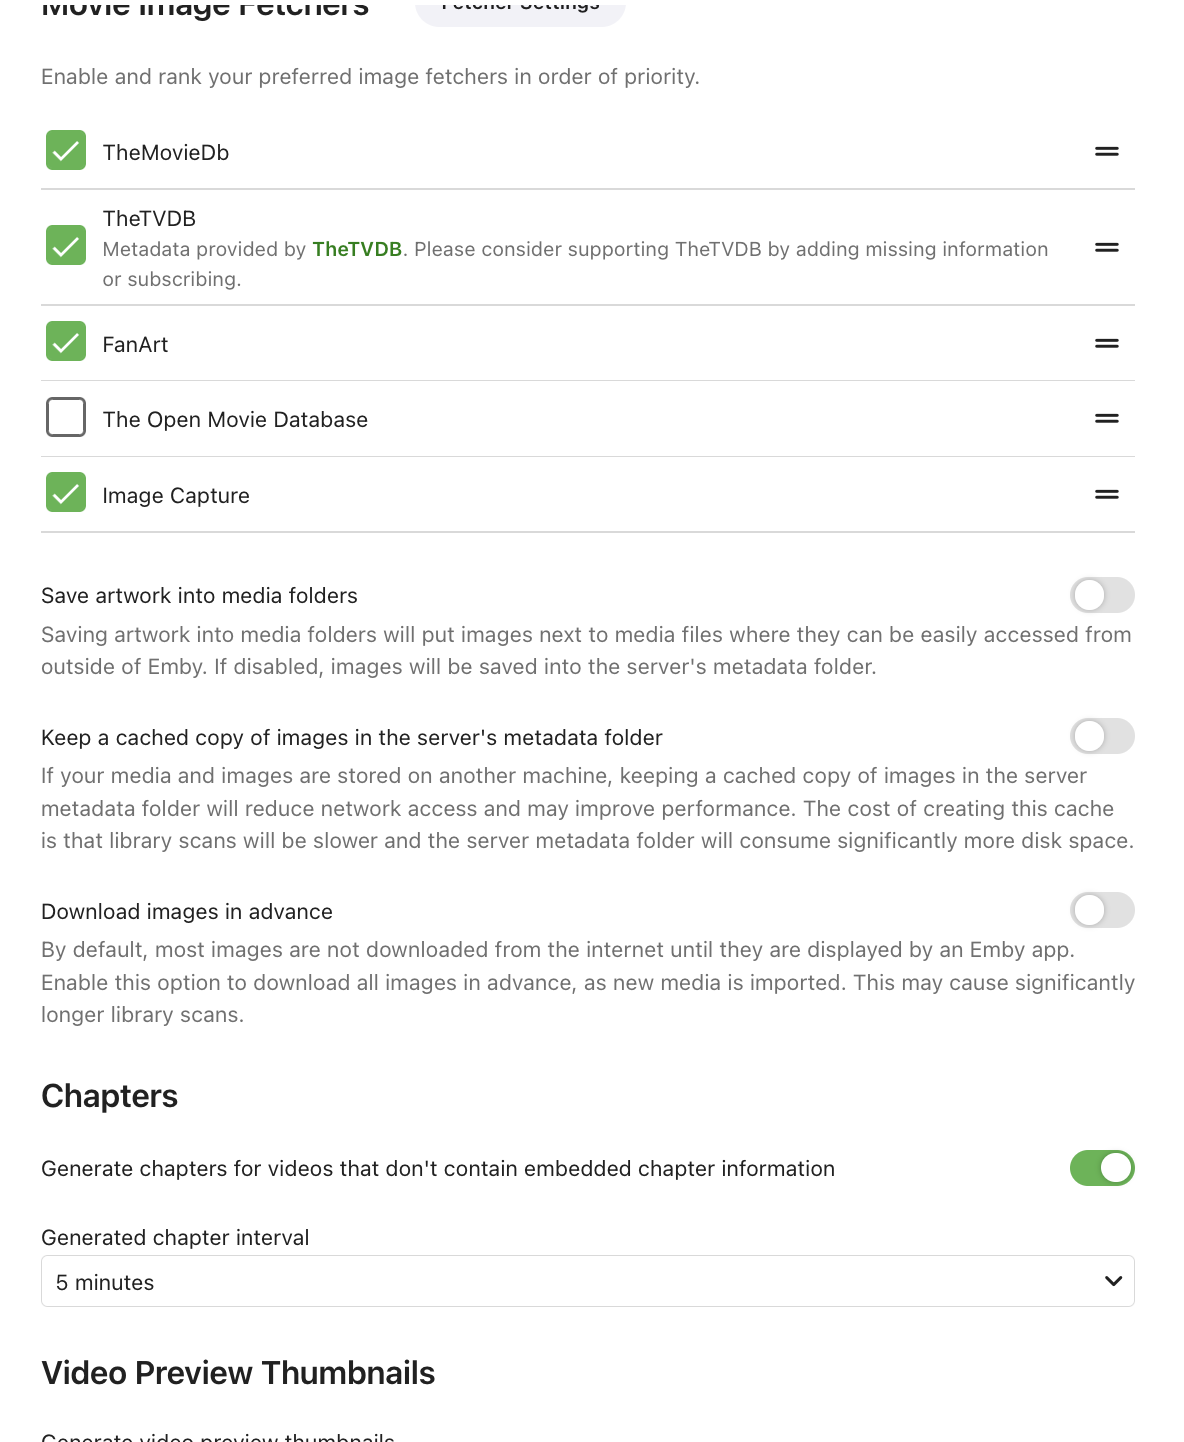Viewport: 1184px width, 1442px height.
Task: Click the TheTVDB drag reorder handle
Action: (1106, 248)
